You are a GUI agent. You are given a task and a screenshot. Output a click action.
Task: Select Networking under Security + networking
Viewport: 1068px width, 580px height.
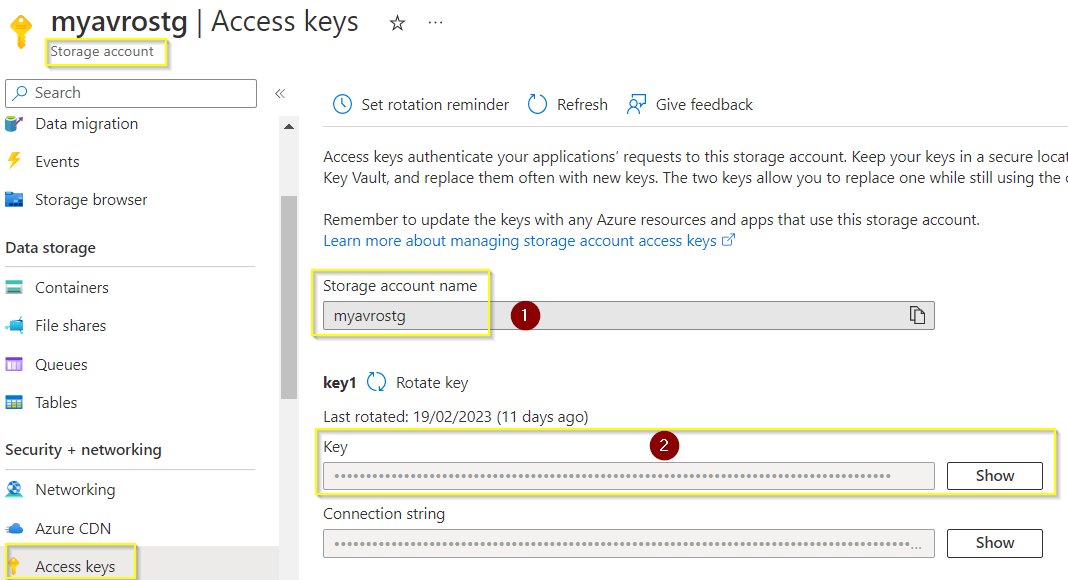tap(75, 490)
